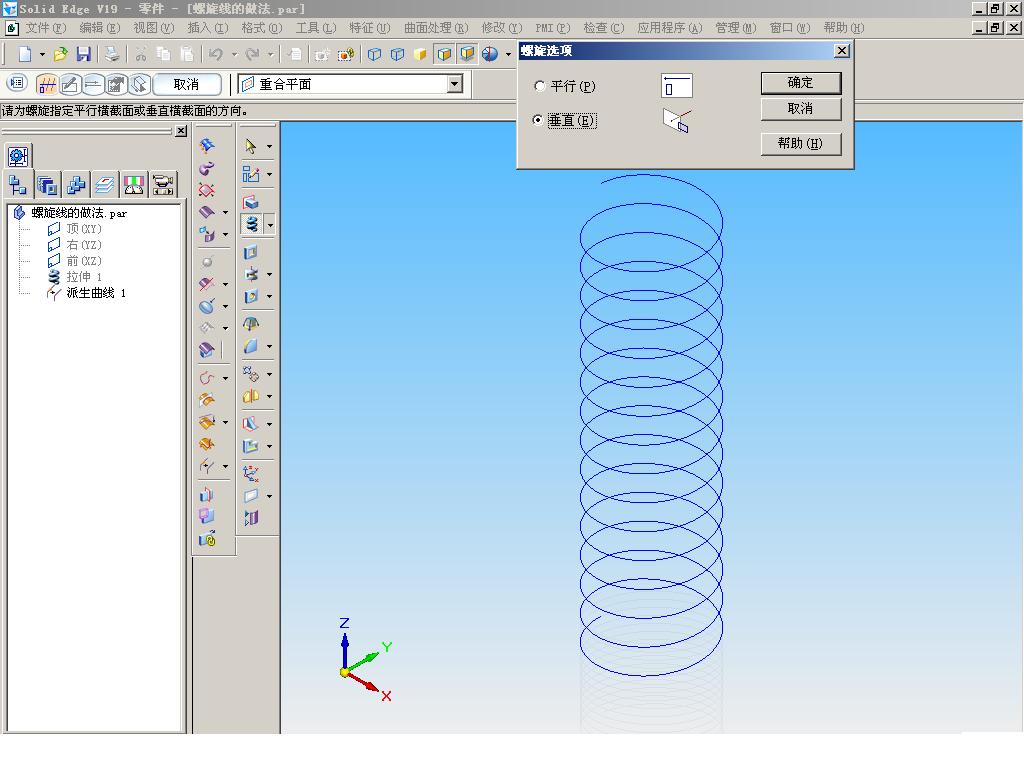Open the Helical protrusion flyout arrow
The image size is (1024, 768).
click(x=270, y=225)
